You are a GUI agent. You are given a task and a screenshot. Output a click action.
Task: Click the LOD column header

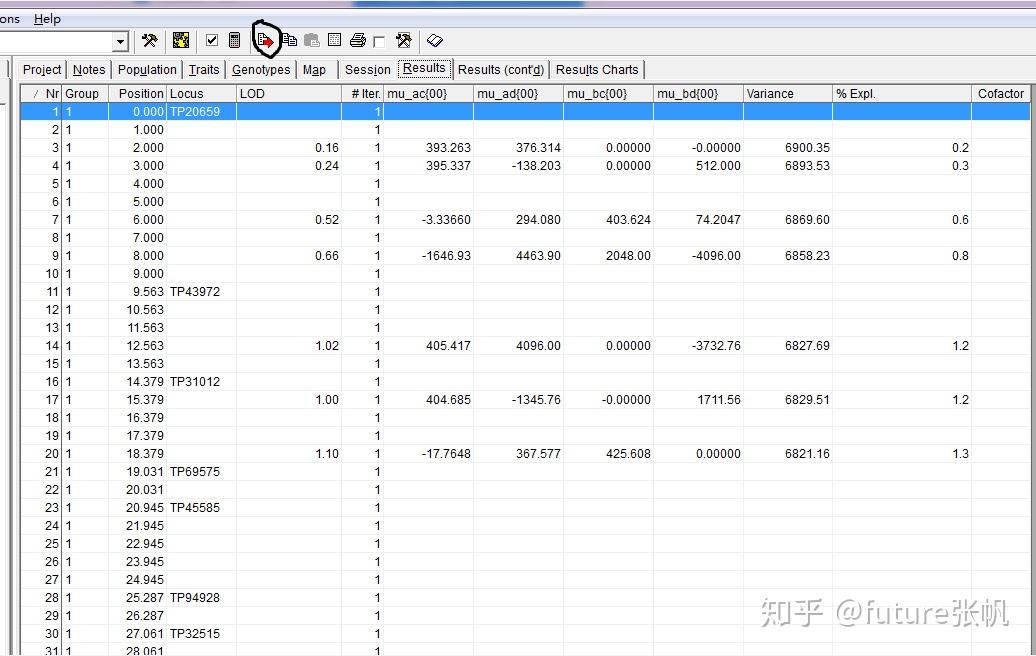pyautogui.click(x=289, y=94)
